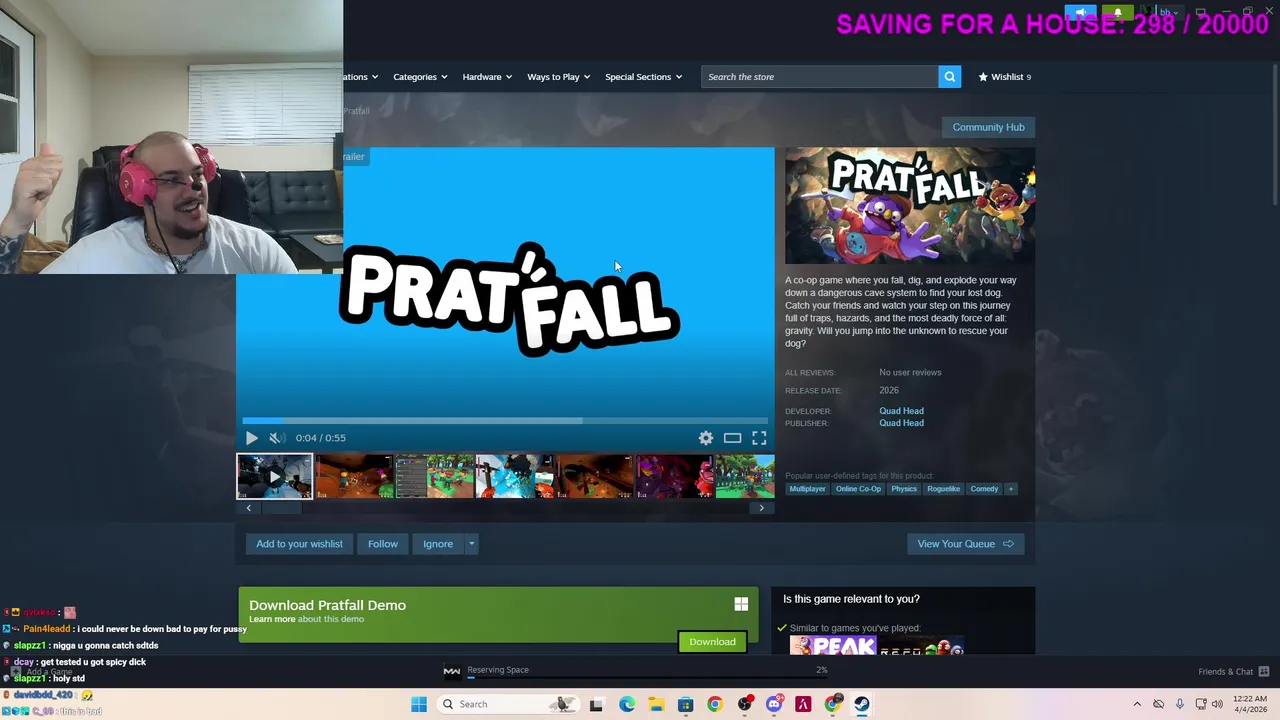Click the Pratfall header capsule image
This screenshot has height=720, width=1280.
point(909,206)
